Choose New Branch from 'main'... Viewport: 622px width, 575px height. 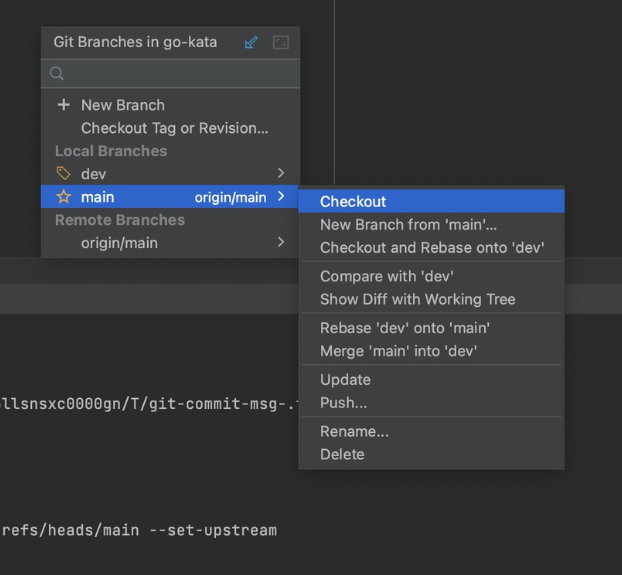[x=408, y=225]
